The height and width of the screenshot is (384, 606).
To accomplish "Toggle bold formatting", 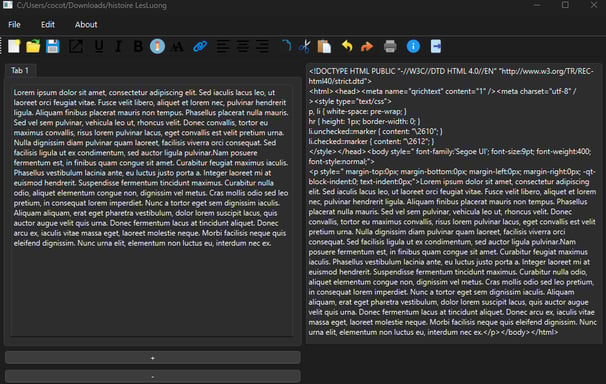I will 138,46.
